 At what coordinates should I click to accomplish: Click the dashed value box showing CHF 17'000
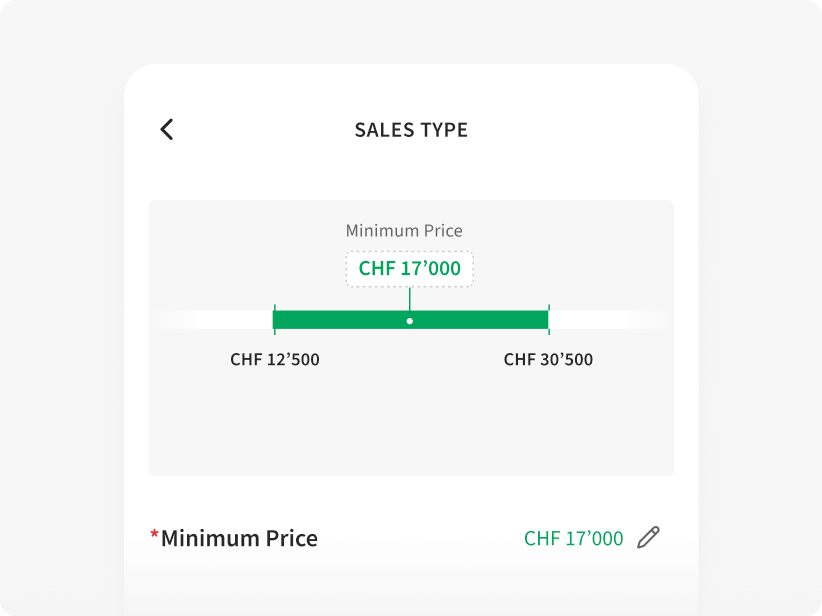(410, 268)
